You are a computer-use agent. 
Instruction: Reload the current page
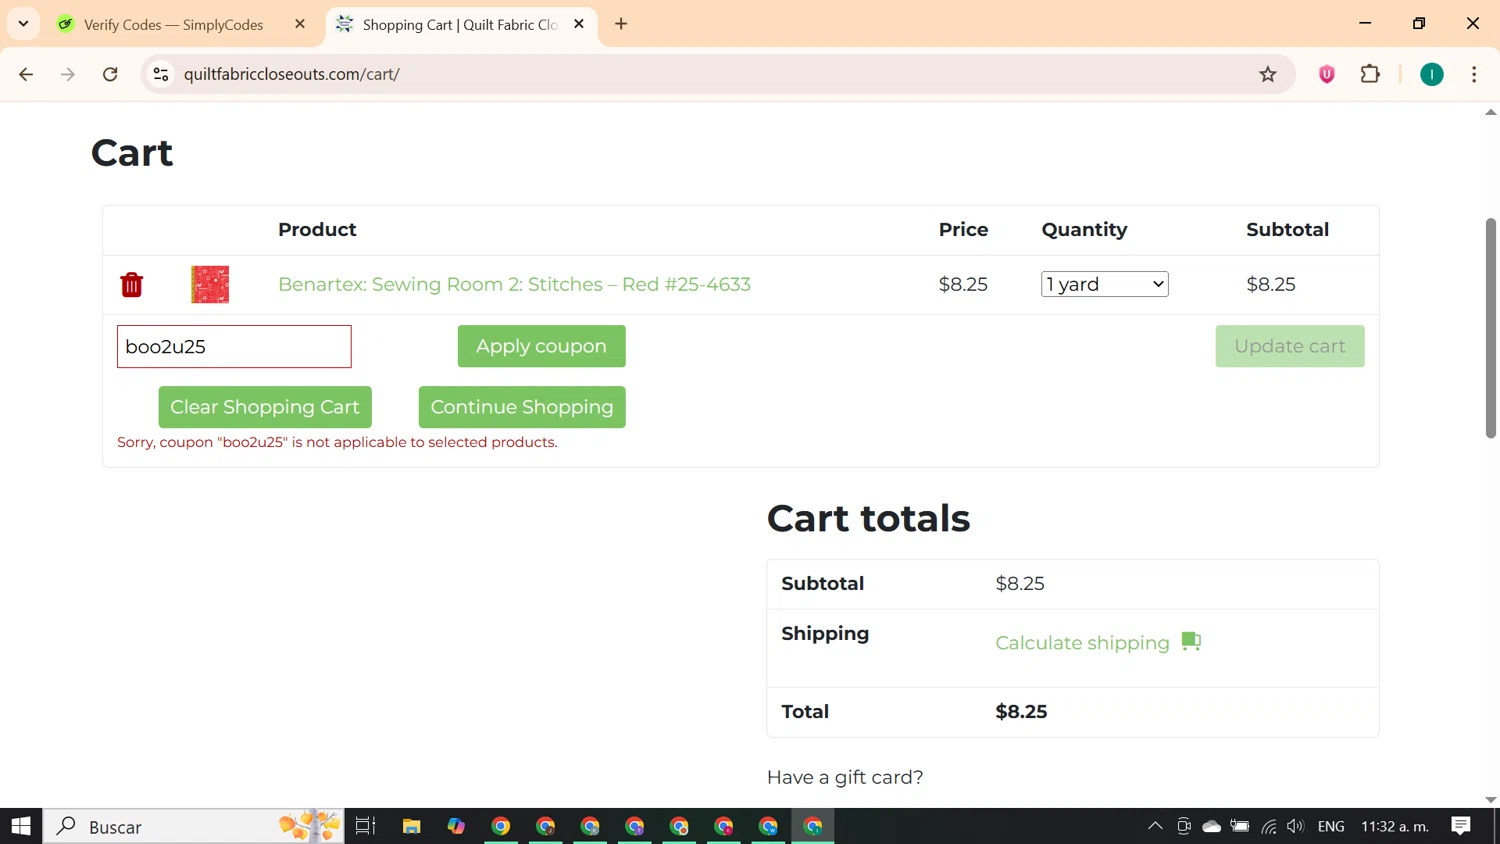111,74
